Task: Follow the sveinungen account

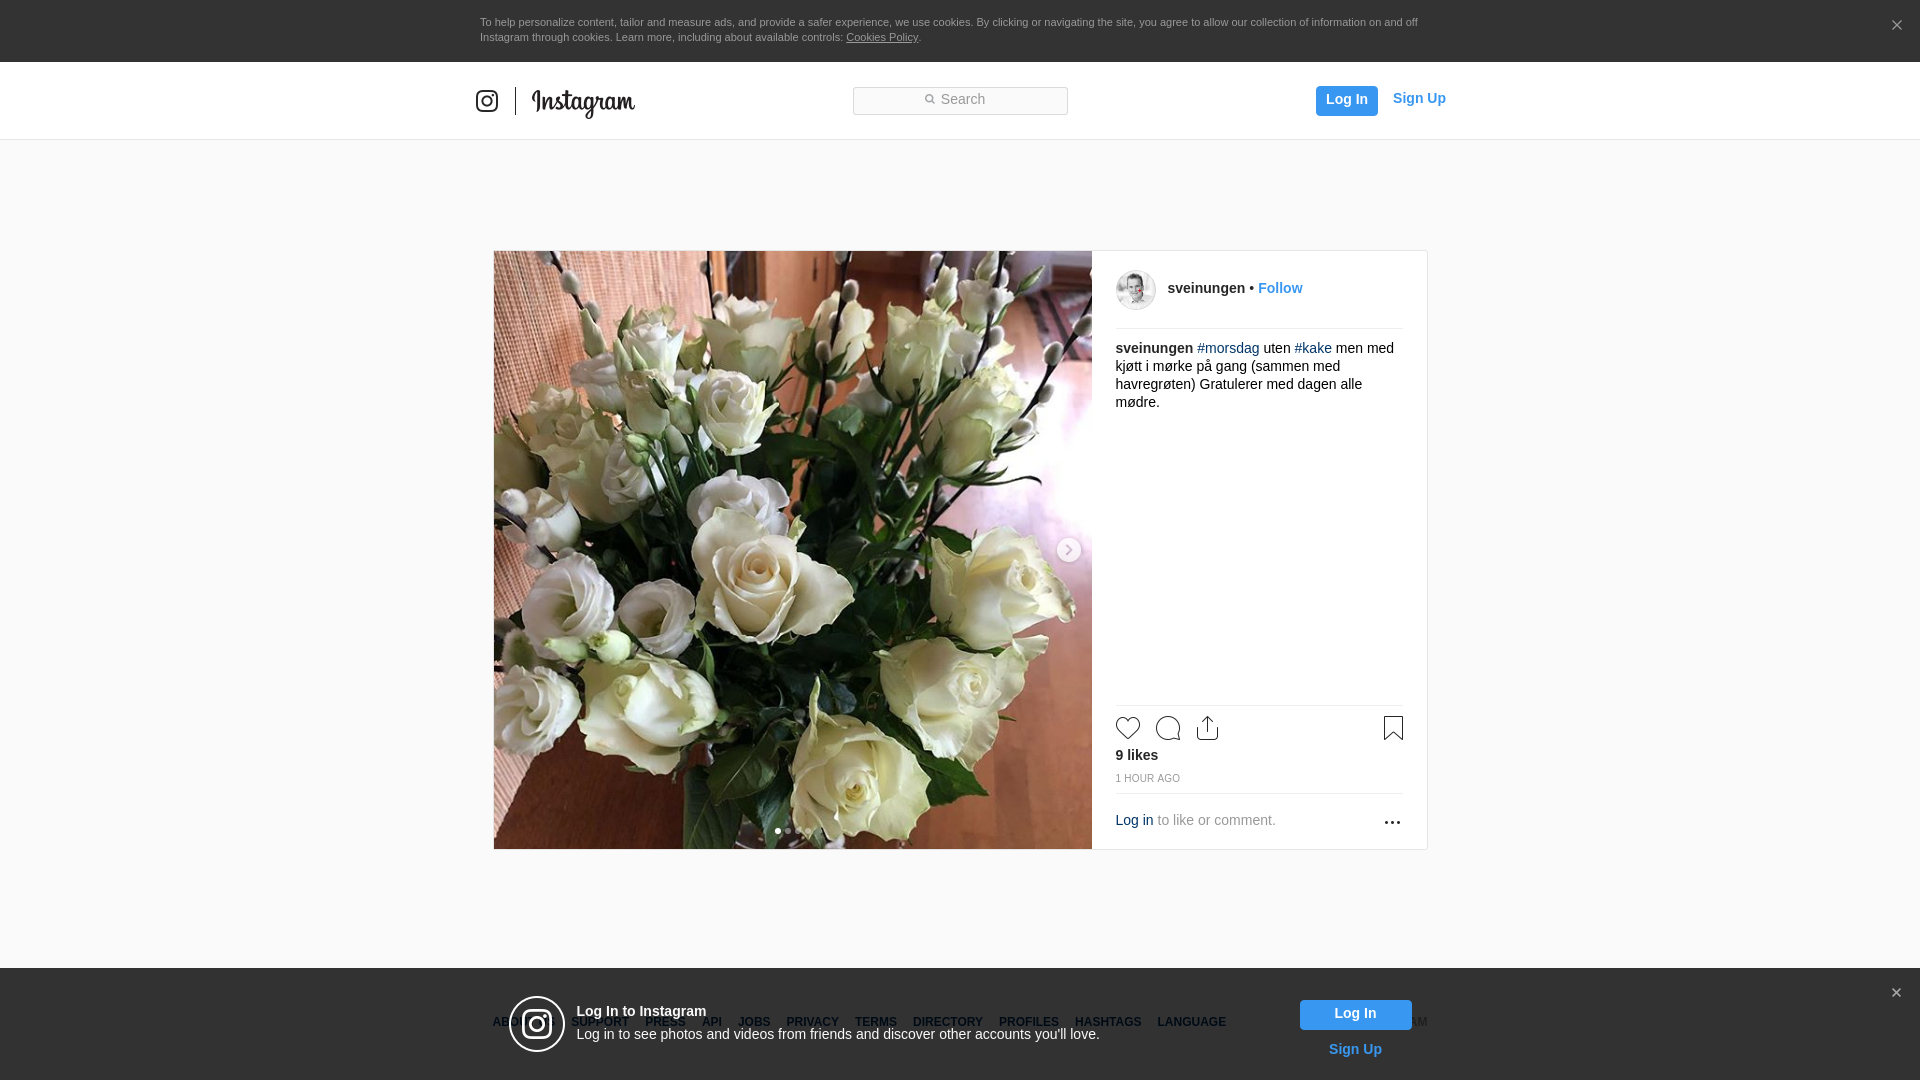Action: (x=1280, y=288)
